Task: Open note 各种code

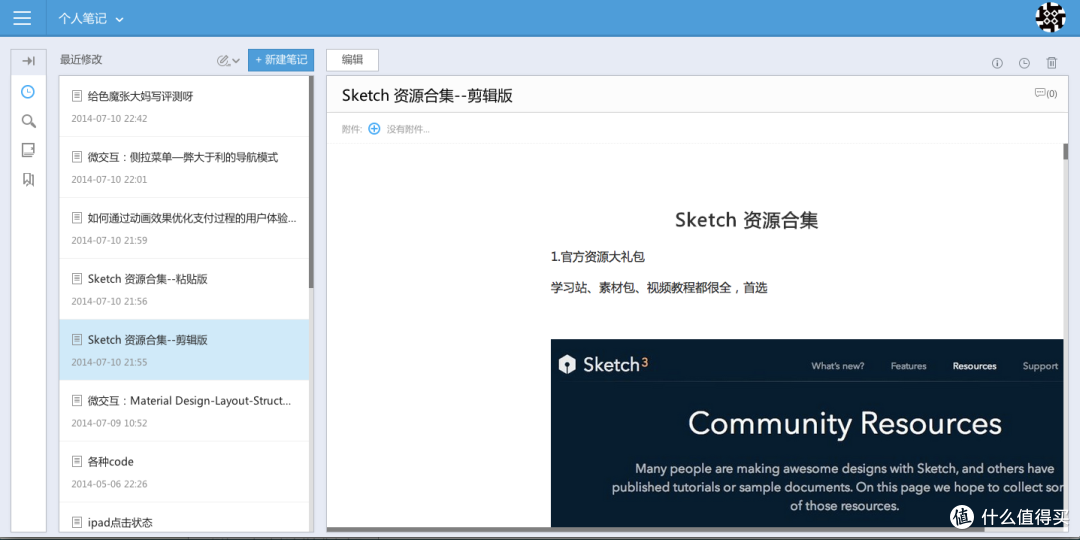Action: pyautogui.click(x=184, y=471)
